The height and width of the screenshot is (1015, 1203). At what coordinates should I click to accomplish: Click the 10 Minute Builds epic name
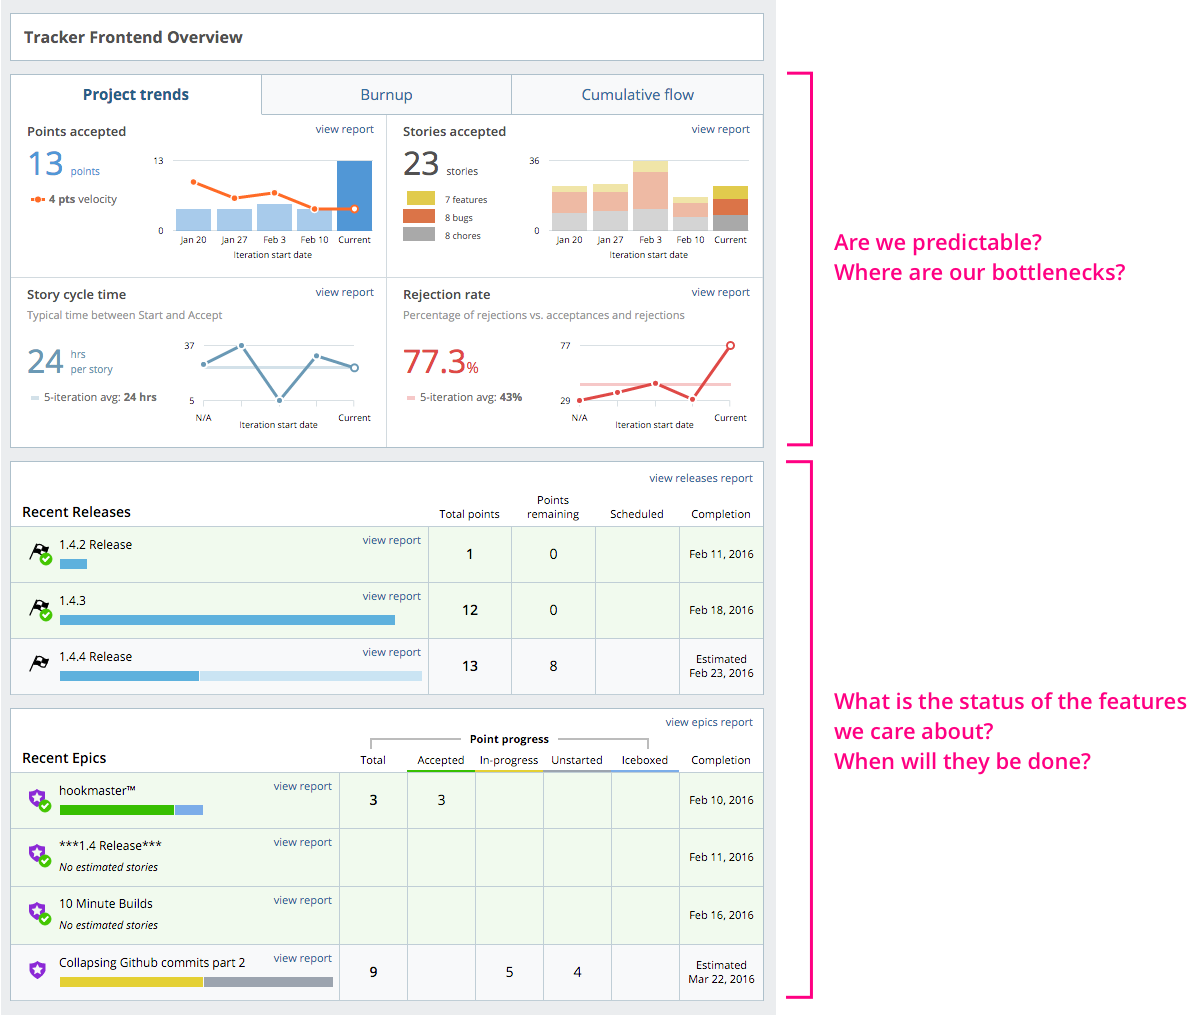click(x=106, y=903)
